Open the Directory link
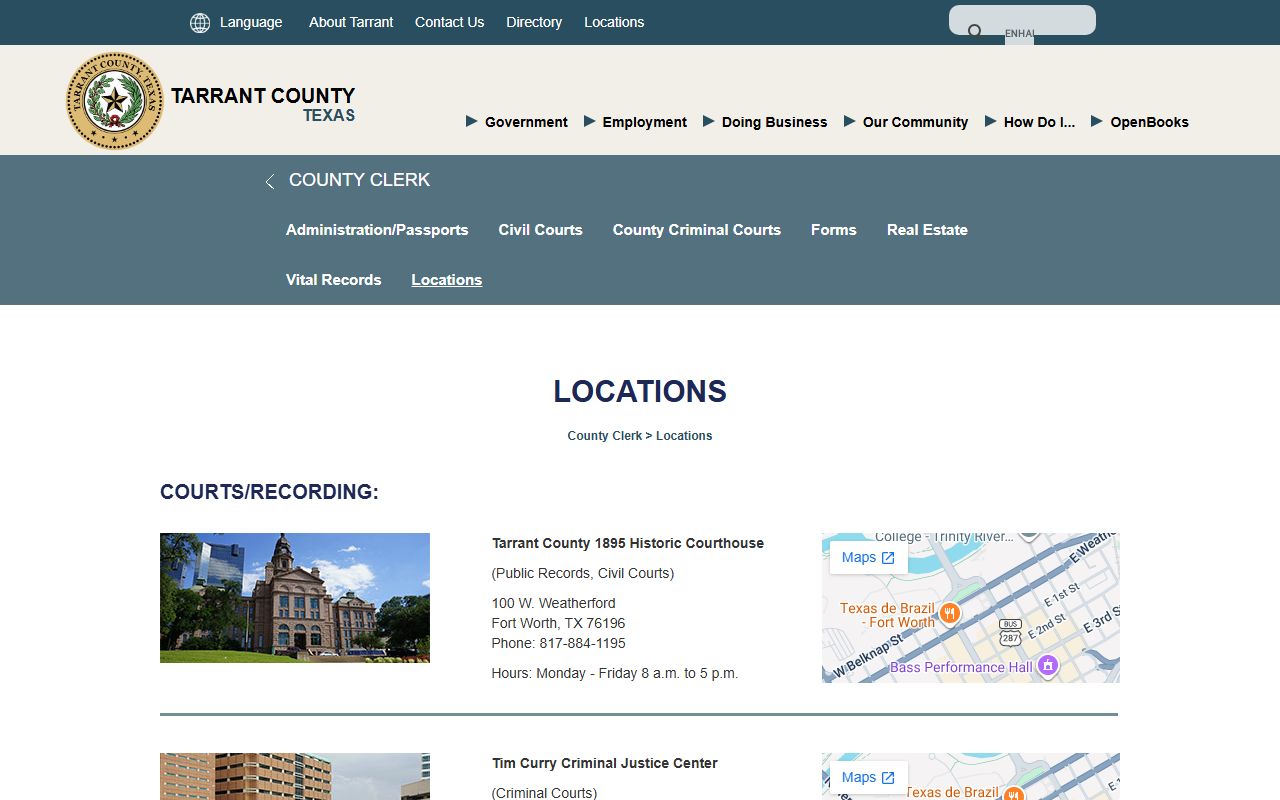This screenshot has width=1280, height=800. (534, 22)
